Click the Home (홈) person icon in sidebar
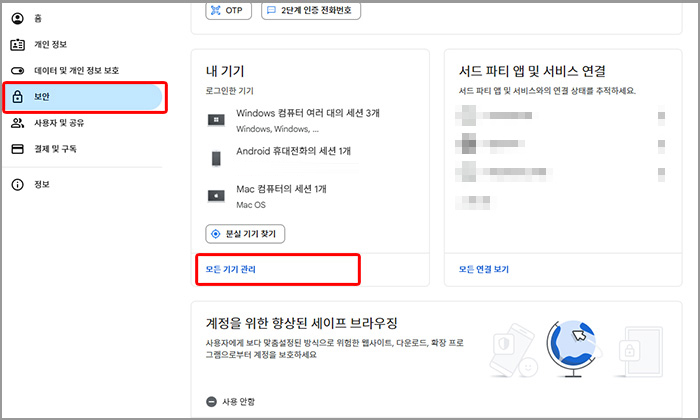Viewport: 700px width, 420px height. (17, 18)
